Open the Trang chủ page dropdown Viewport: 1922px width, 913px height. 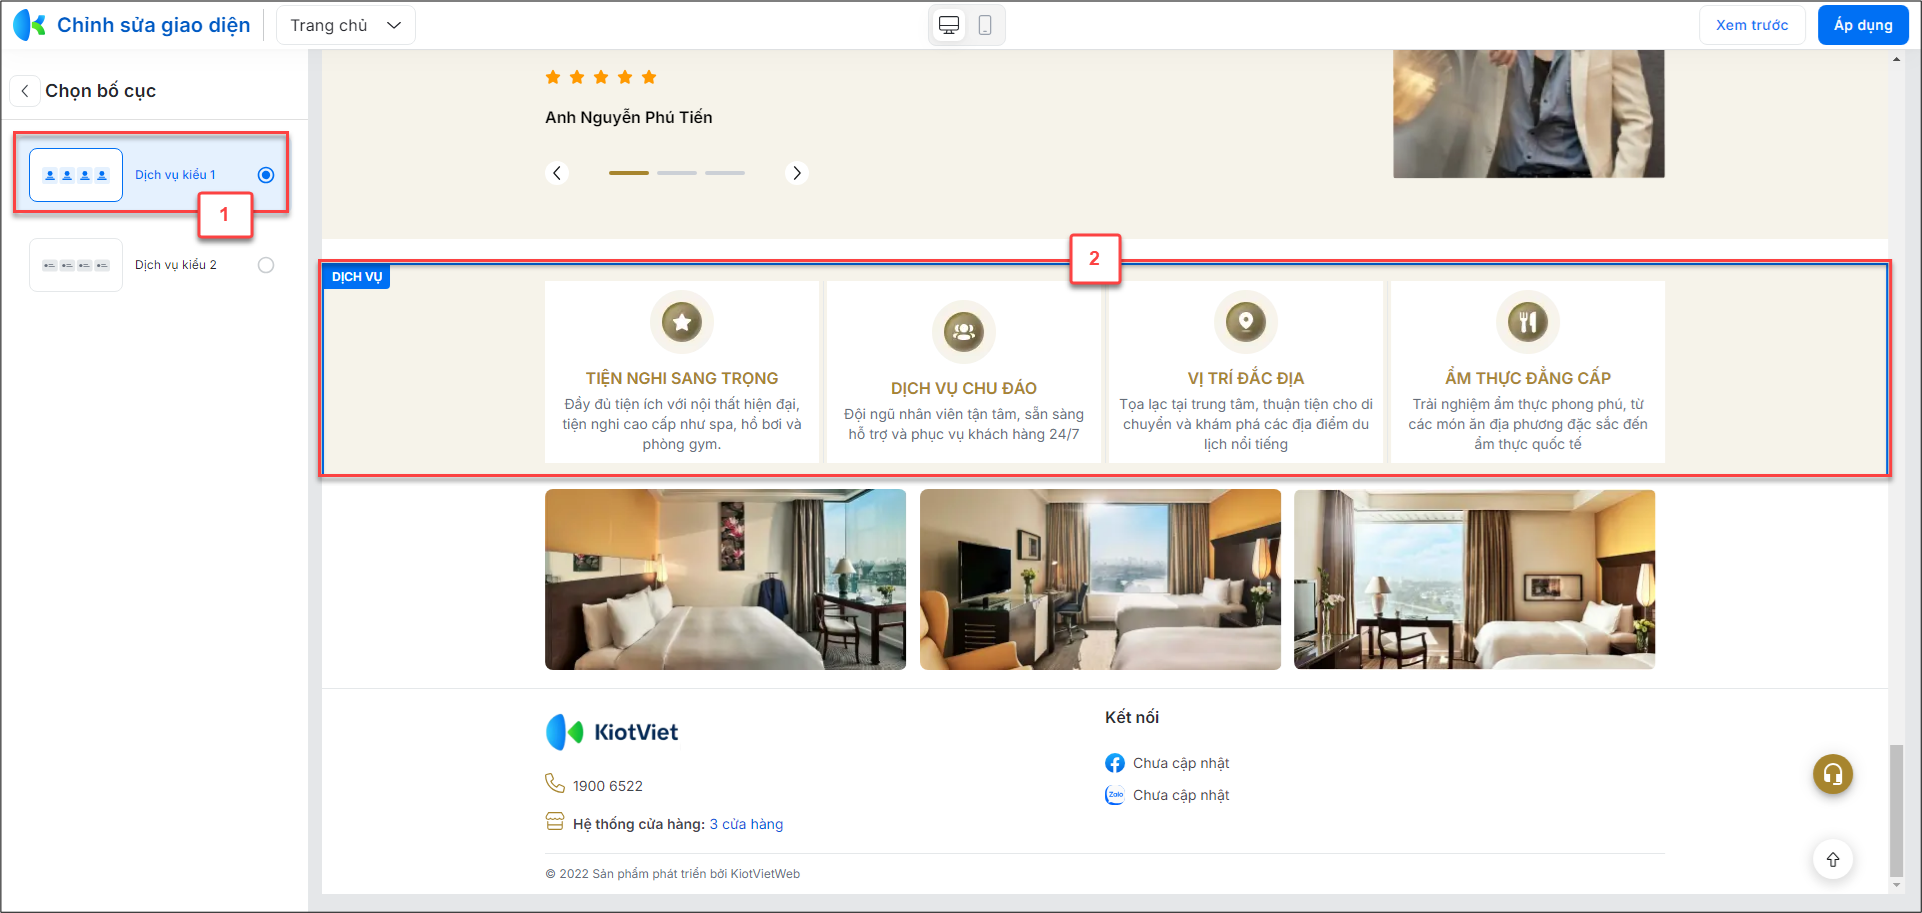(x=346, y=25)
